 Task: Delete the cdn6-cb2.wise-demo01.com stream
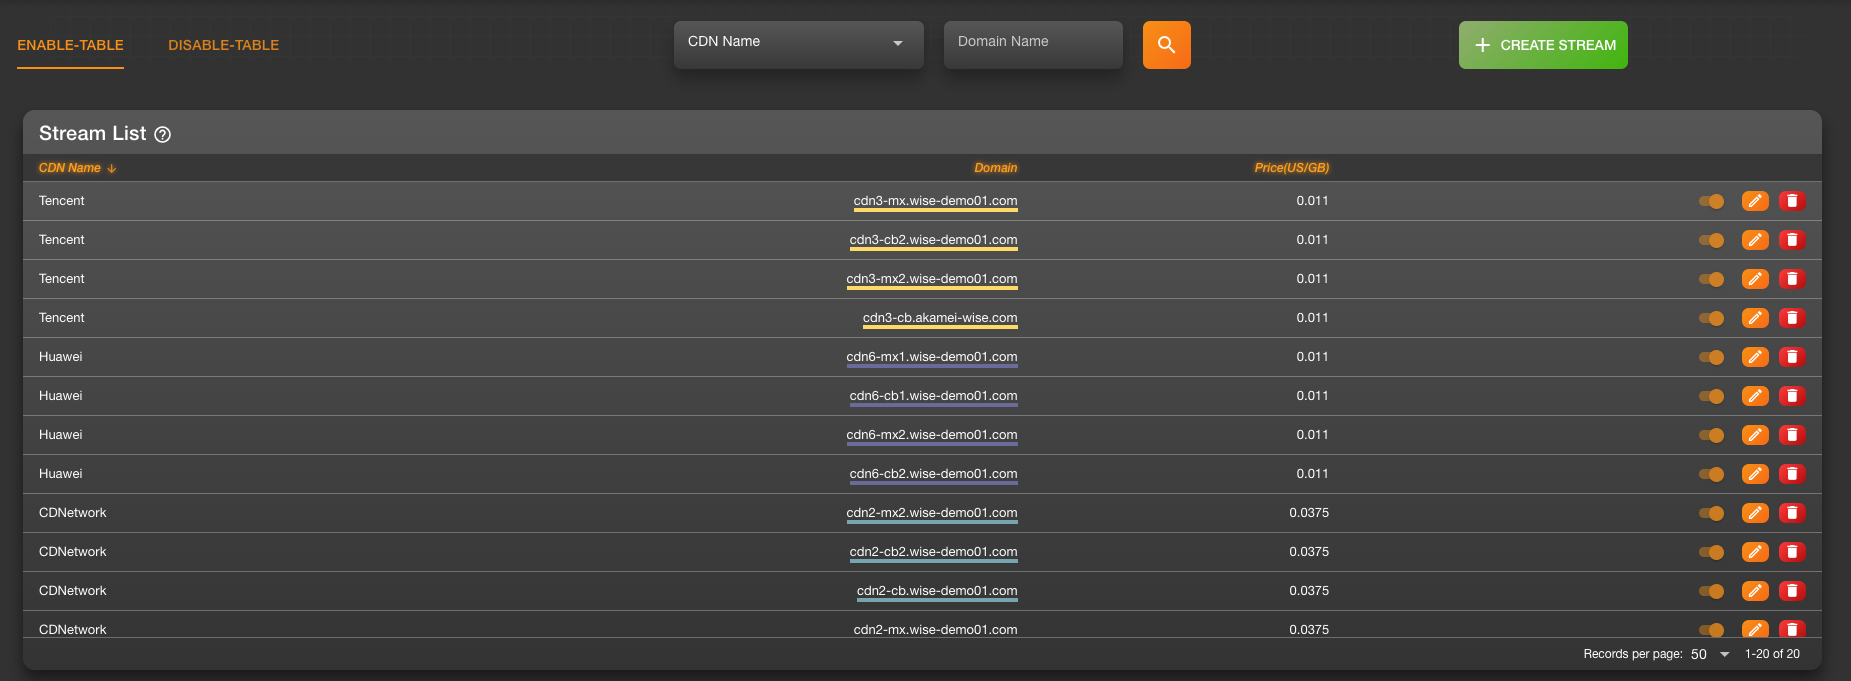[1792, 474]
